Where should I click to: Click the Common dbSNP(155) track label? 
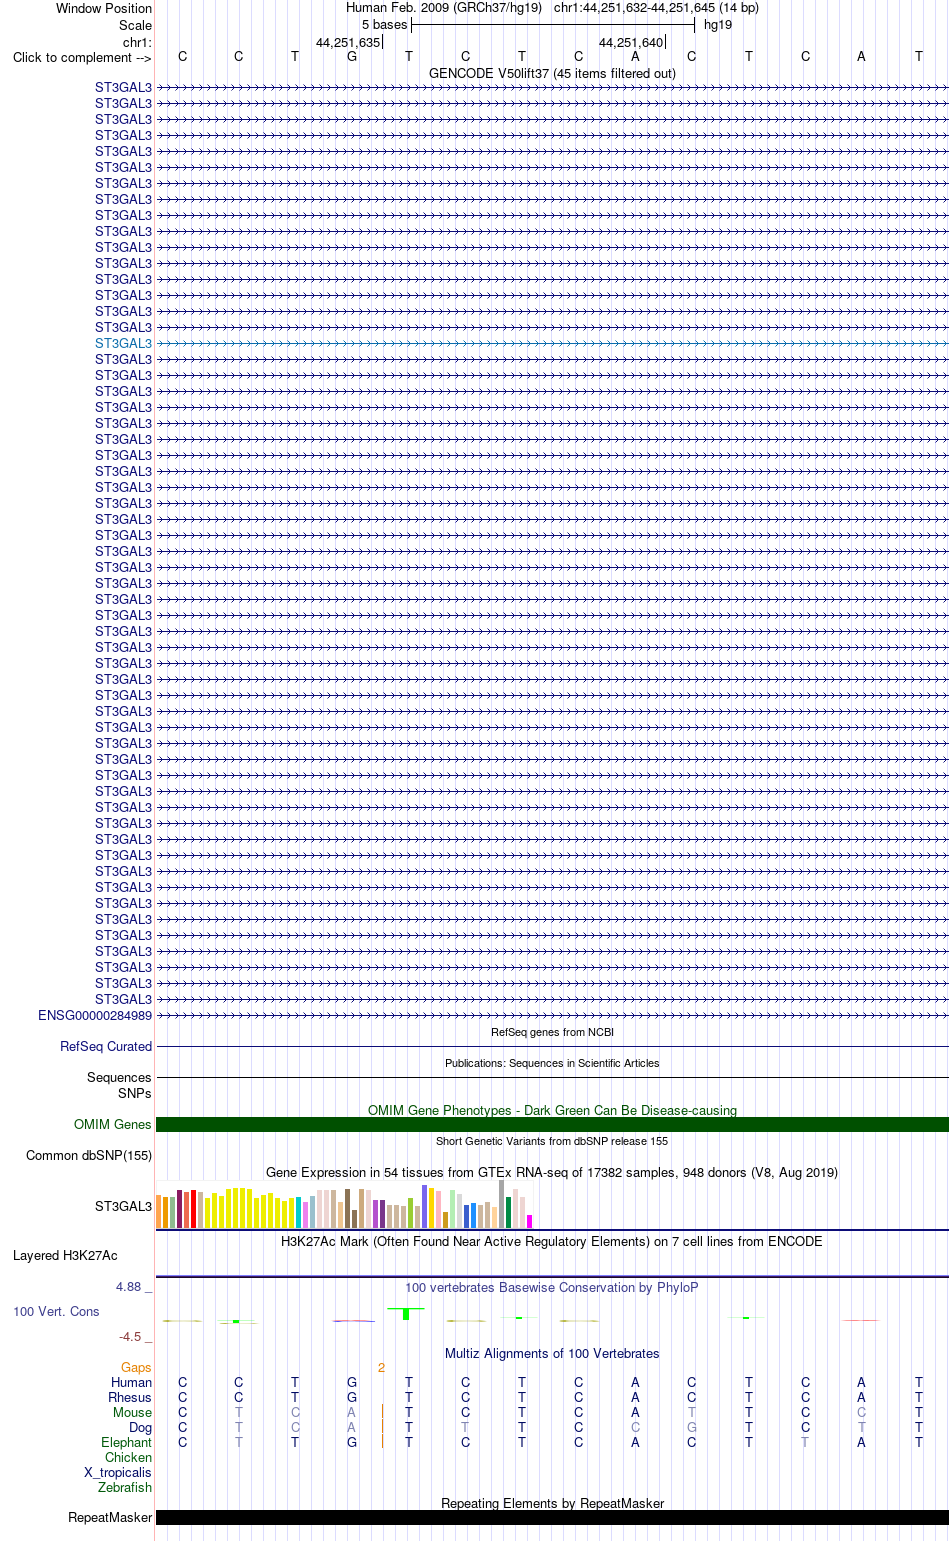pyautogui.click(x=89, y=1155)
